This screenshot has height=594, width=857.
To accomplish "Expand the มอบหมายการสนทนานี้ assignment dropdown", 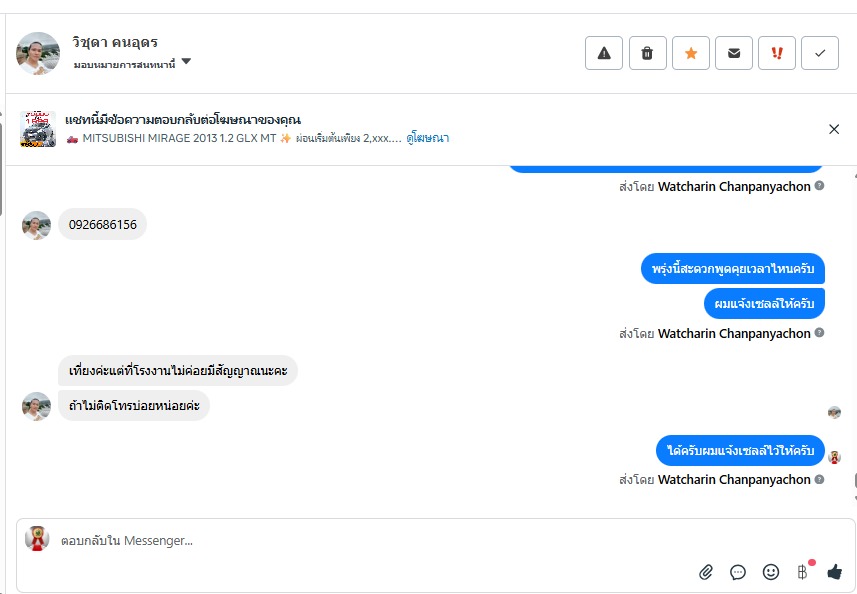I will [186, 63].
